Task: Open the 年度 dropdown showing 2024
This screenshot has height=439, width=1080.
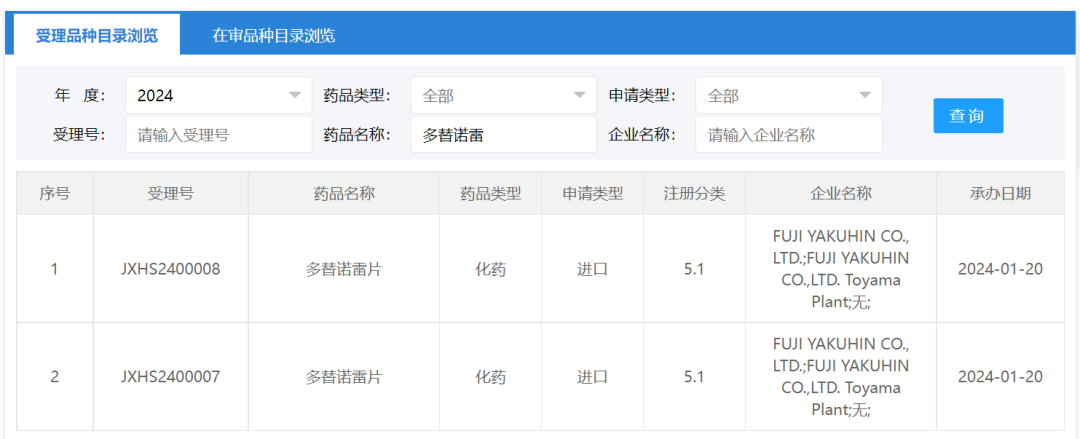Action: tap(218, 95)
